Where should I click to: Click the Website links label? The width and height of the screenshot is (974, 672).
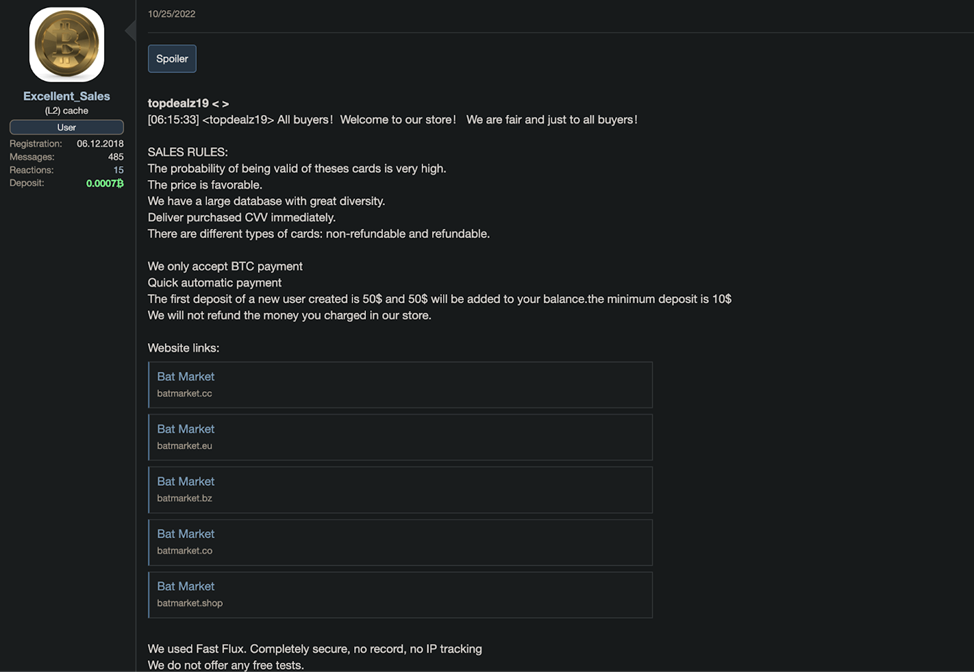coord(183,348)
